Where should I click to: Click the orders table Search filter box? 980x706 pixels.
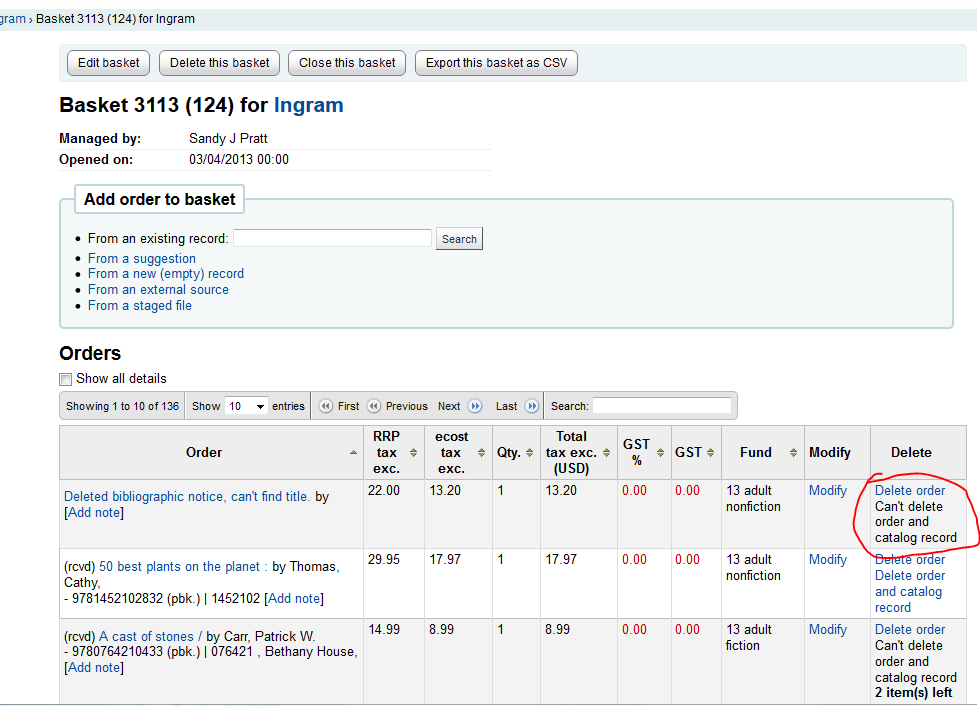tap(661, 406)
